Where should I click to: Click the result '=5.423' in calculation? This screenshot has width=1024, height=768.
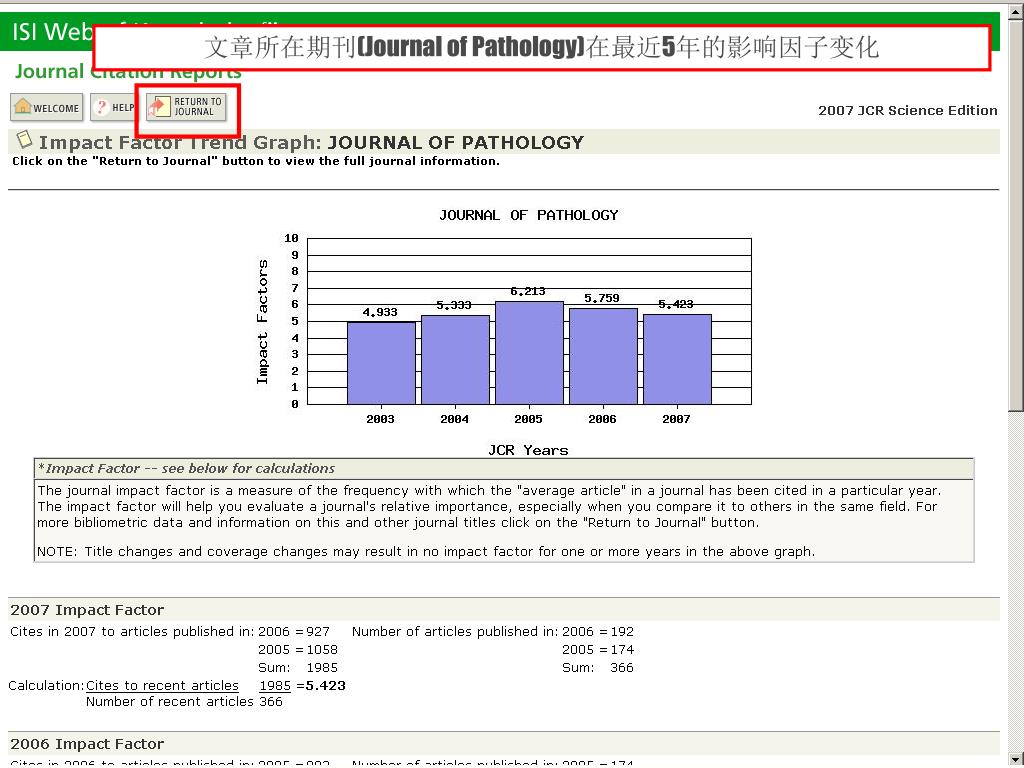point(321,686)
